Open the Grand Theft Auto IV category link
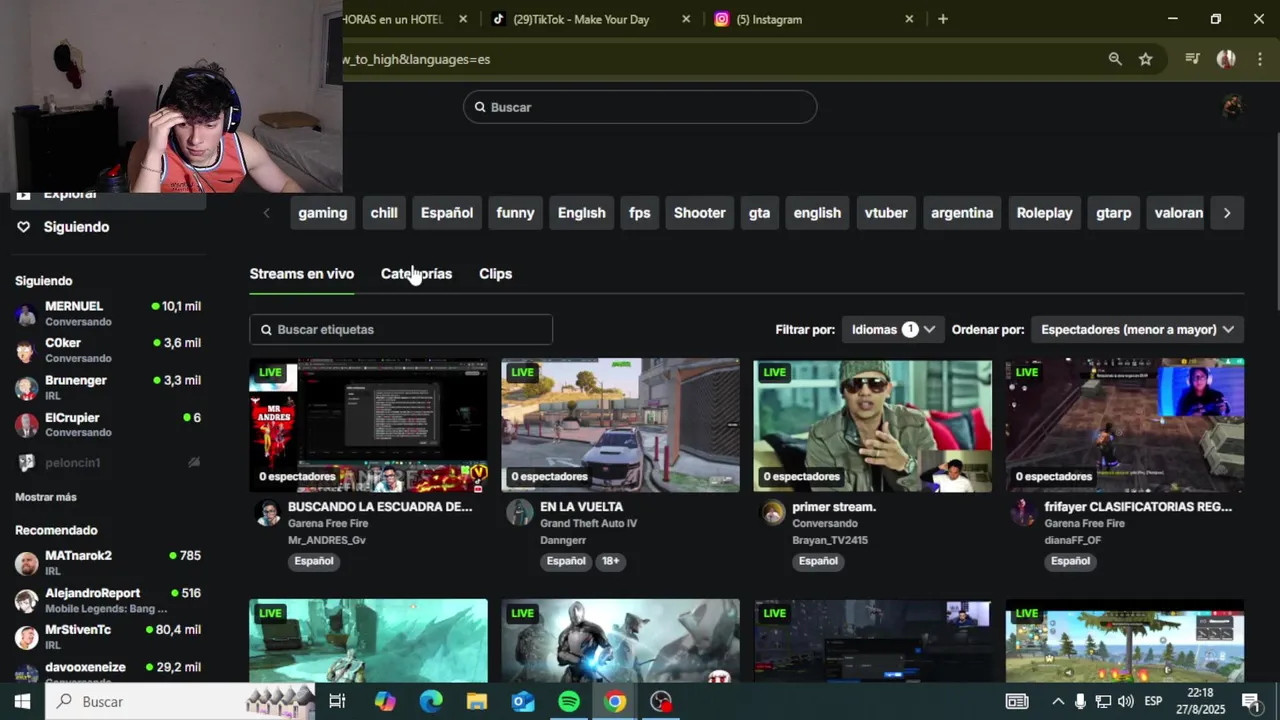Viewport: 1280px width, 720px height. coord(588,523)
